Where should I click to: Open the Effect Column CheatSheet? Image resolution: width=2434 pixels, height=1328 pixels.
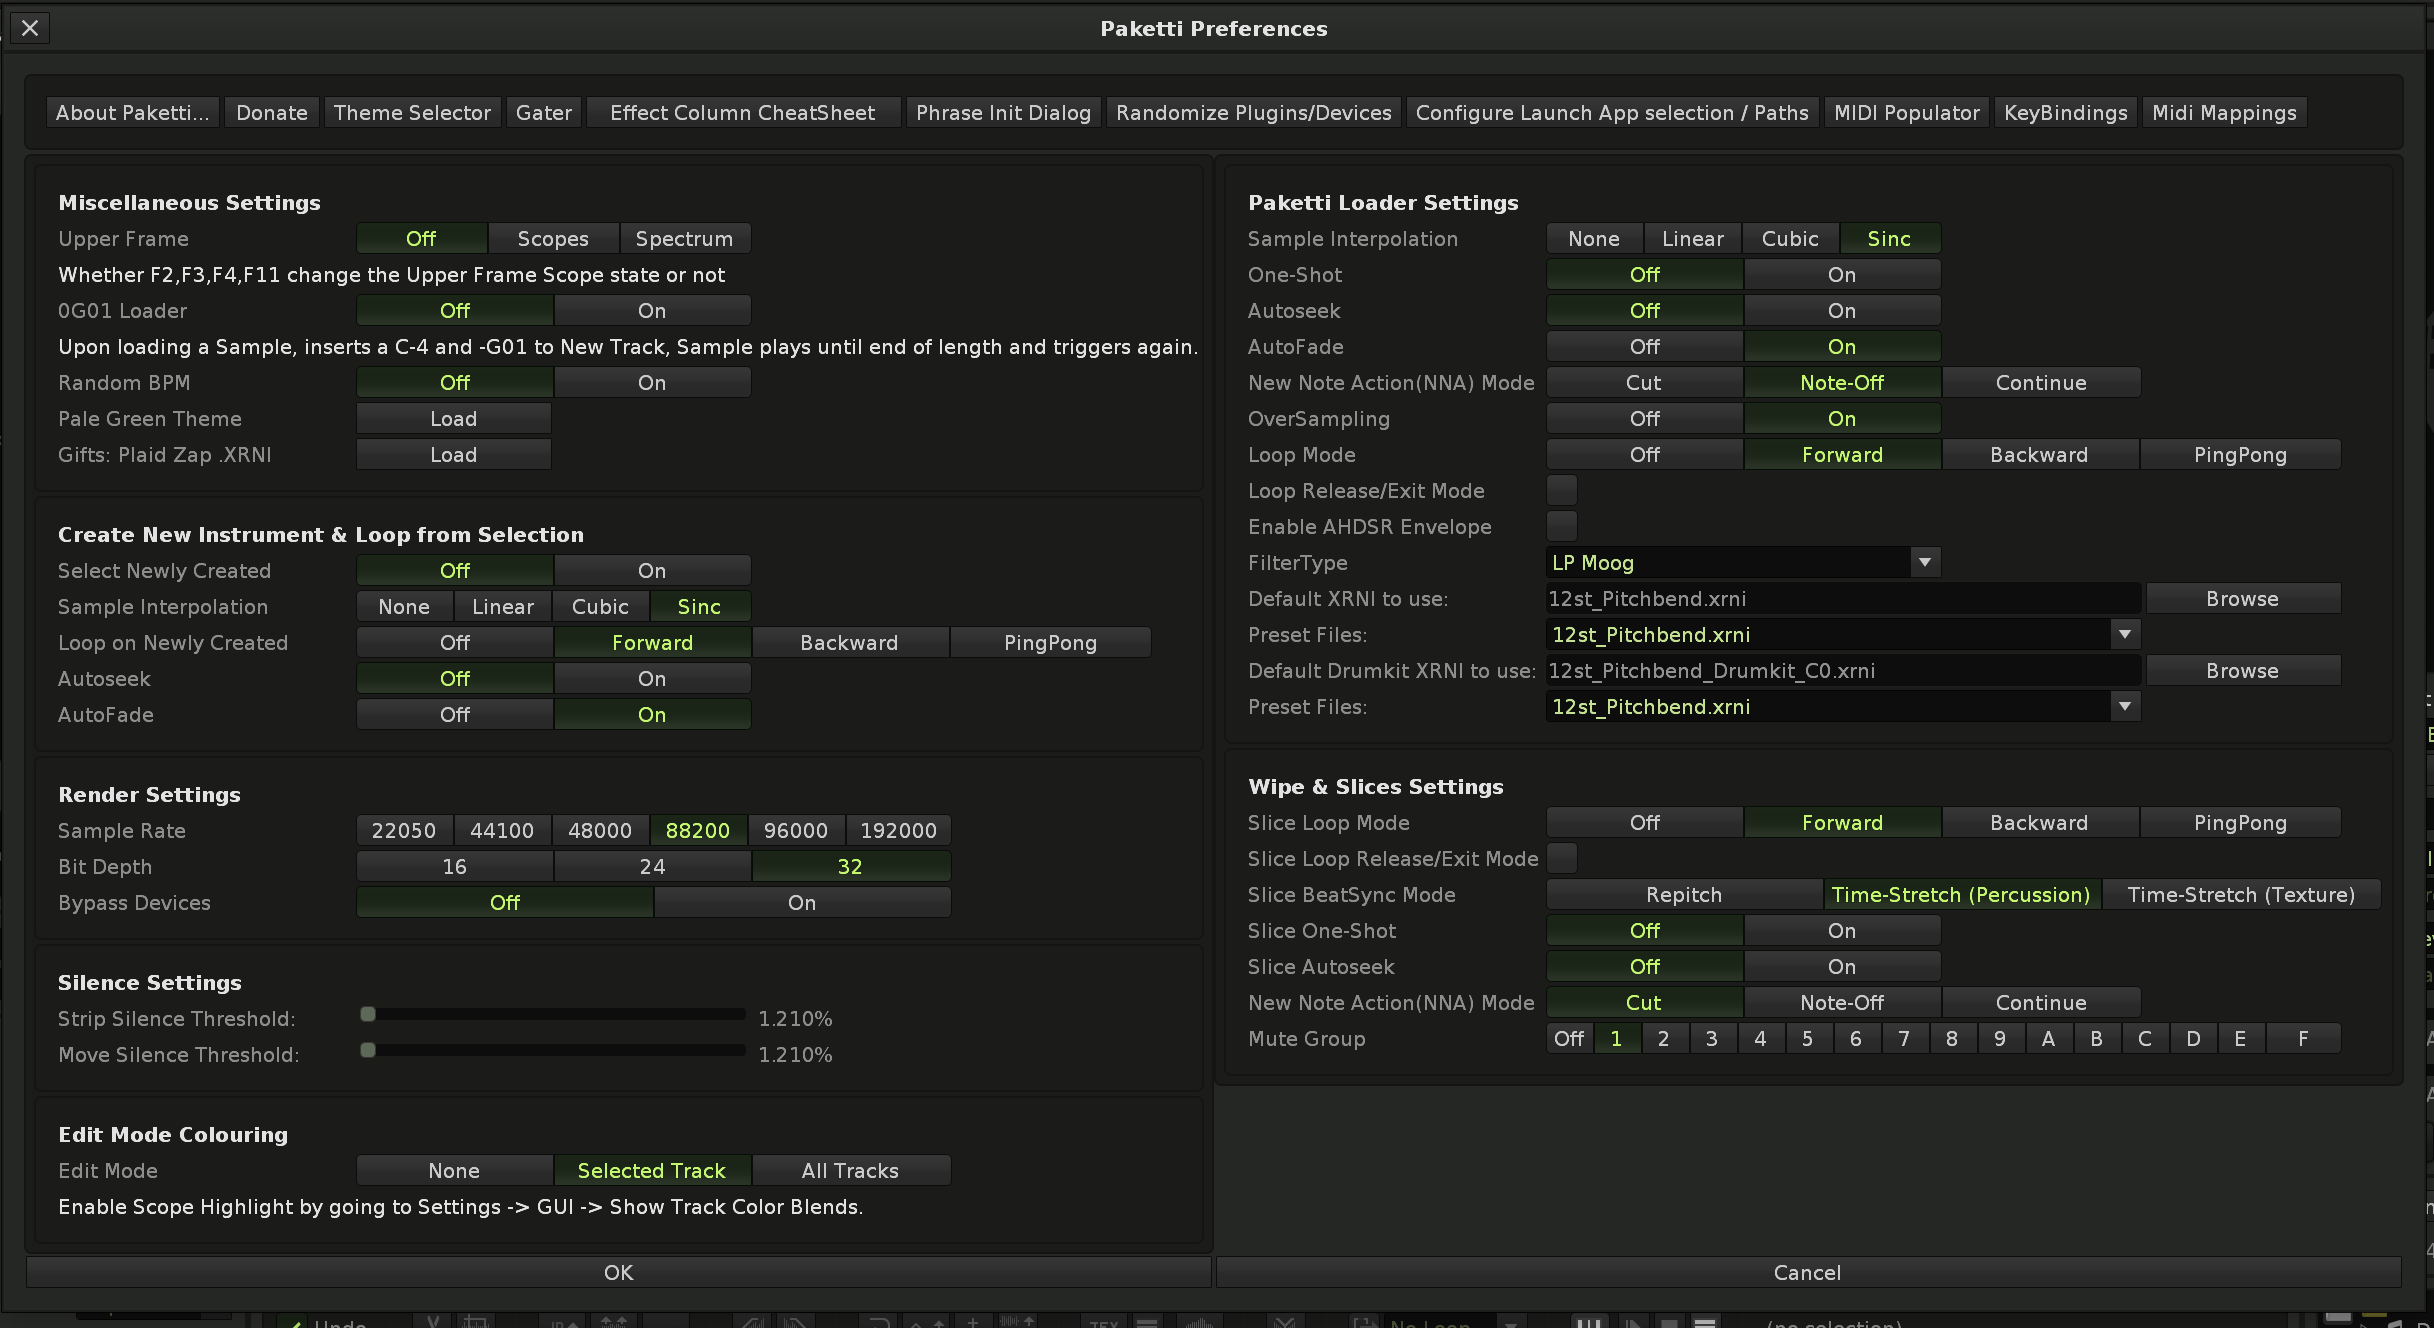pyautogui.click(x=742, y=113)
